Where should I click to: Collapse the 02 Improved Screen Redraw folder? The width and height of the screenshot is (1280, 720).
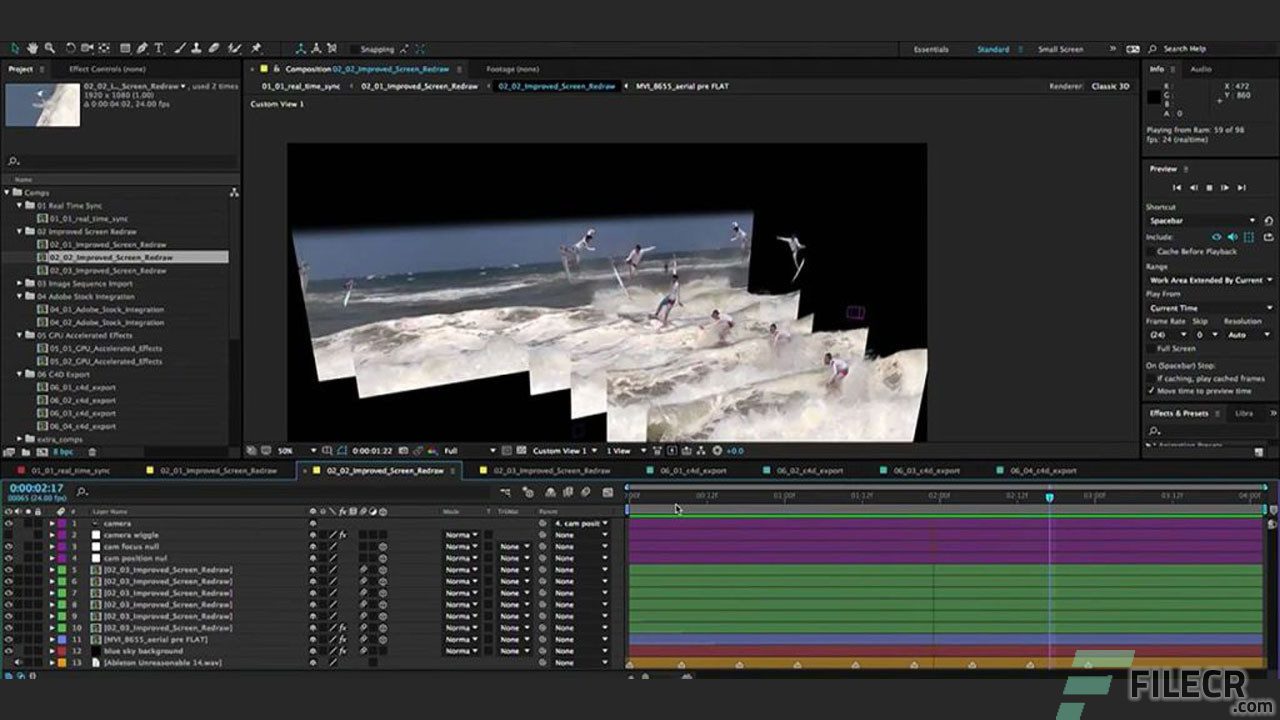click(x=17, y=231)
